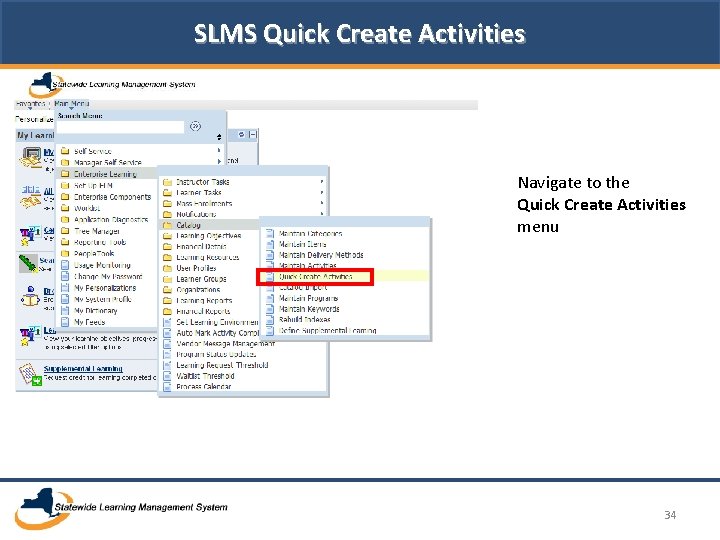Expand Self Service submenu arrow
720x540 pixels.
[x=219, y=150]
